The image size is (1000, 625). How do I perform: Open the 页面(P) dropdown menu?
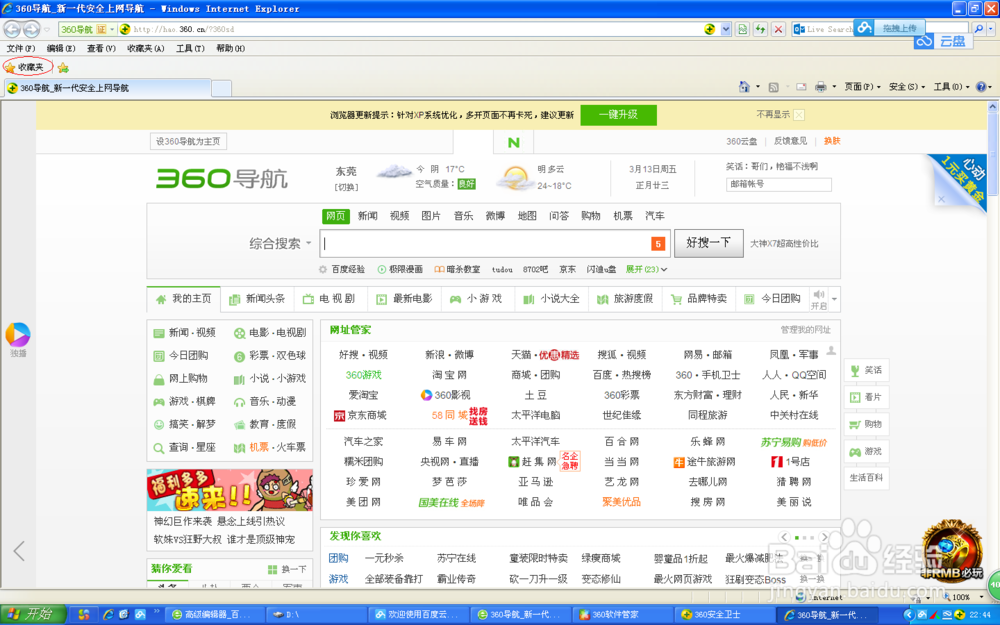862,87
